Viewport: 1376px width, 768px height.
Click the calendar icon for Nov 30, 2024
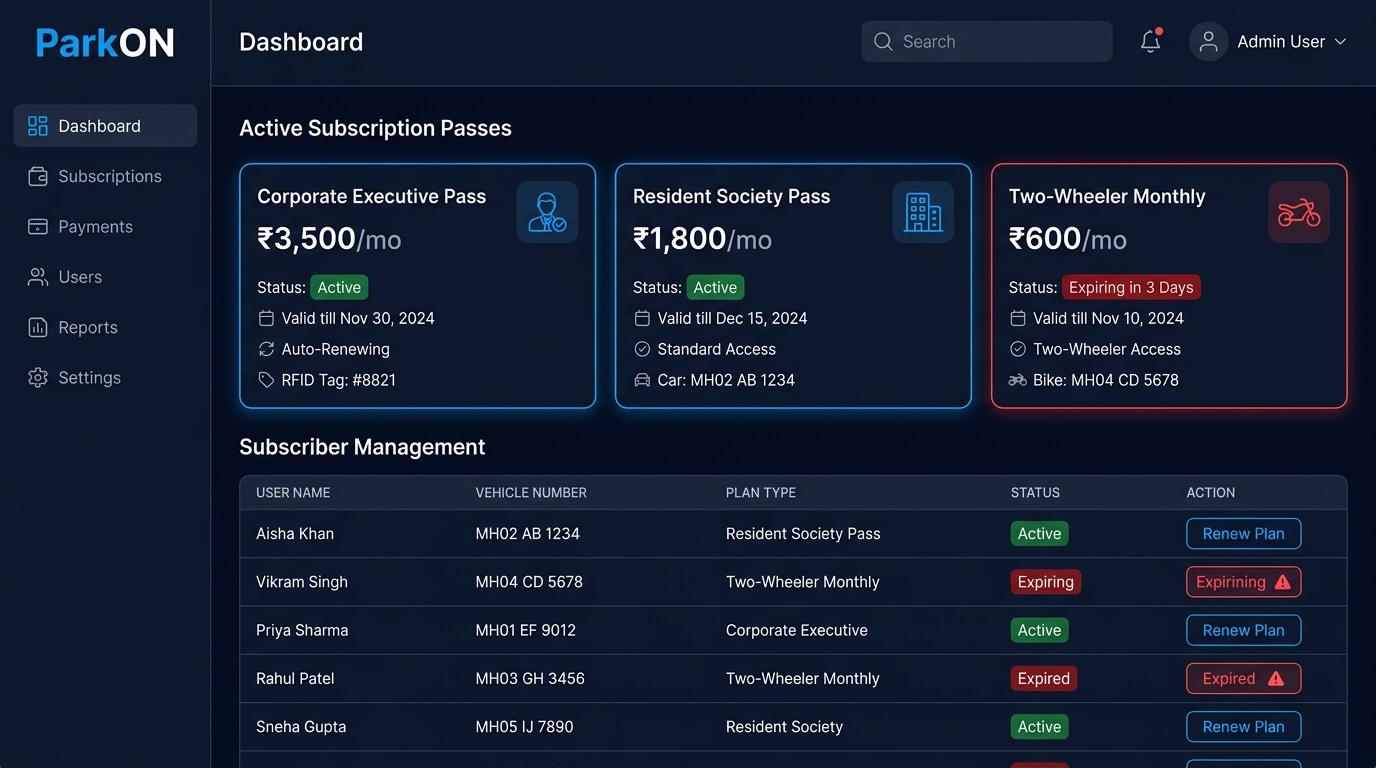pyautogui.click(x=266, y=318)
